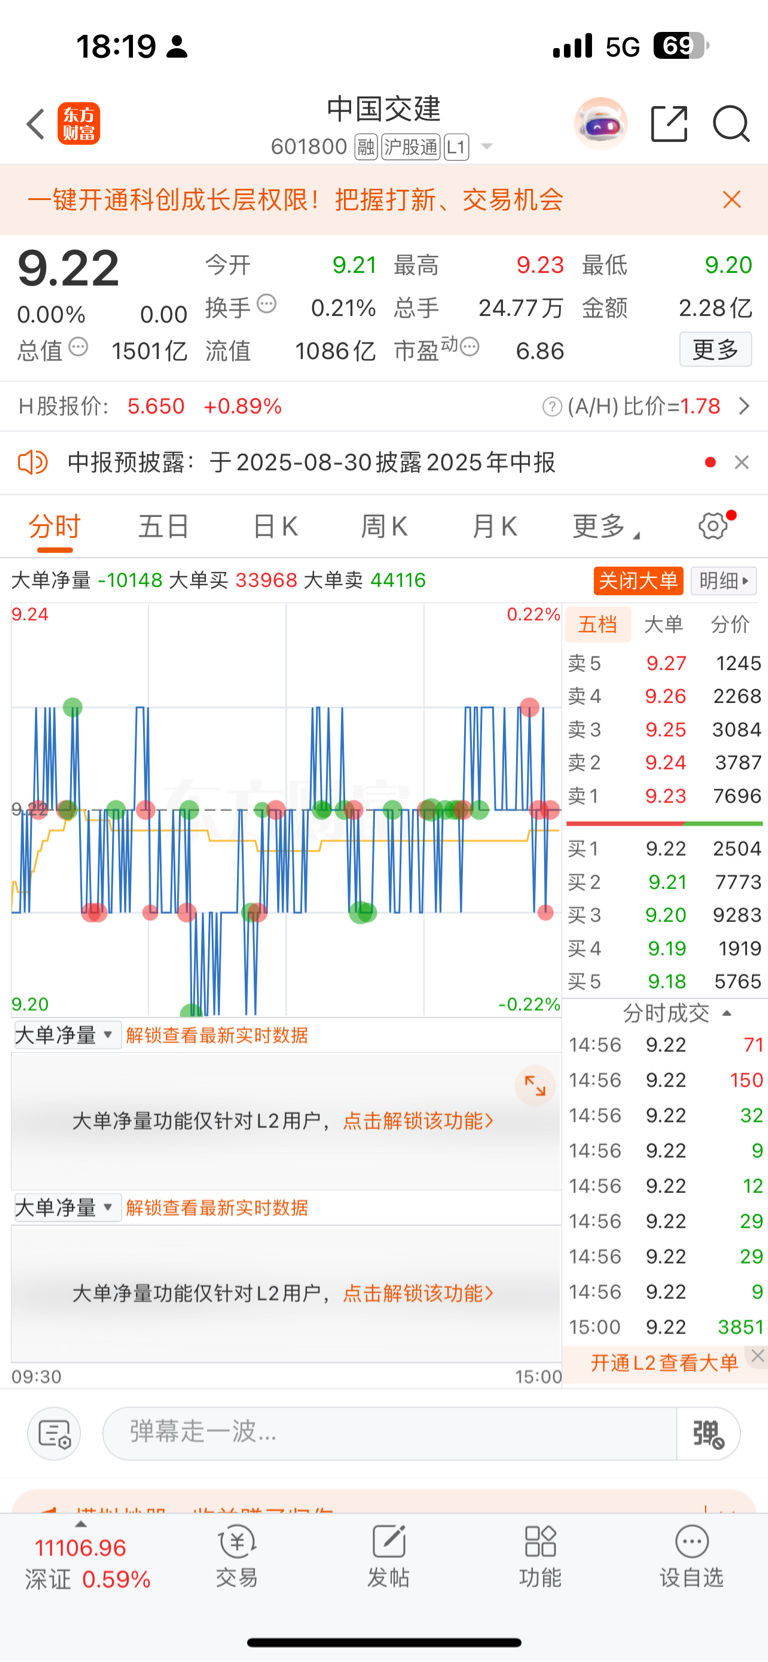Select the 分价 tab
768x1662 pixels.
click(730, 624)
